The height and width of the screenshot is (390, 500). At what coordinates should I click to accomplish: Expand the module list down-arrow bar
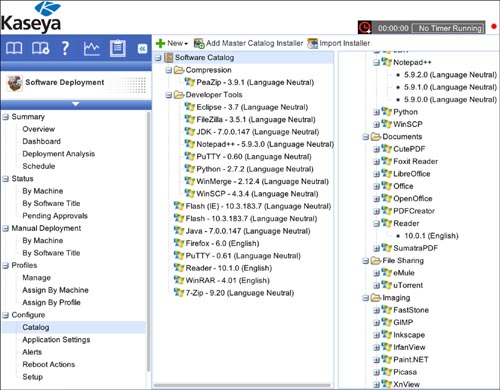(x=76, y=105)
